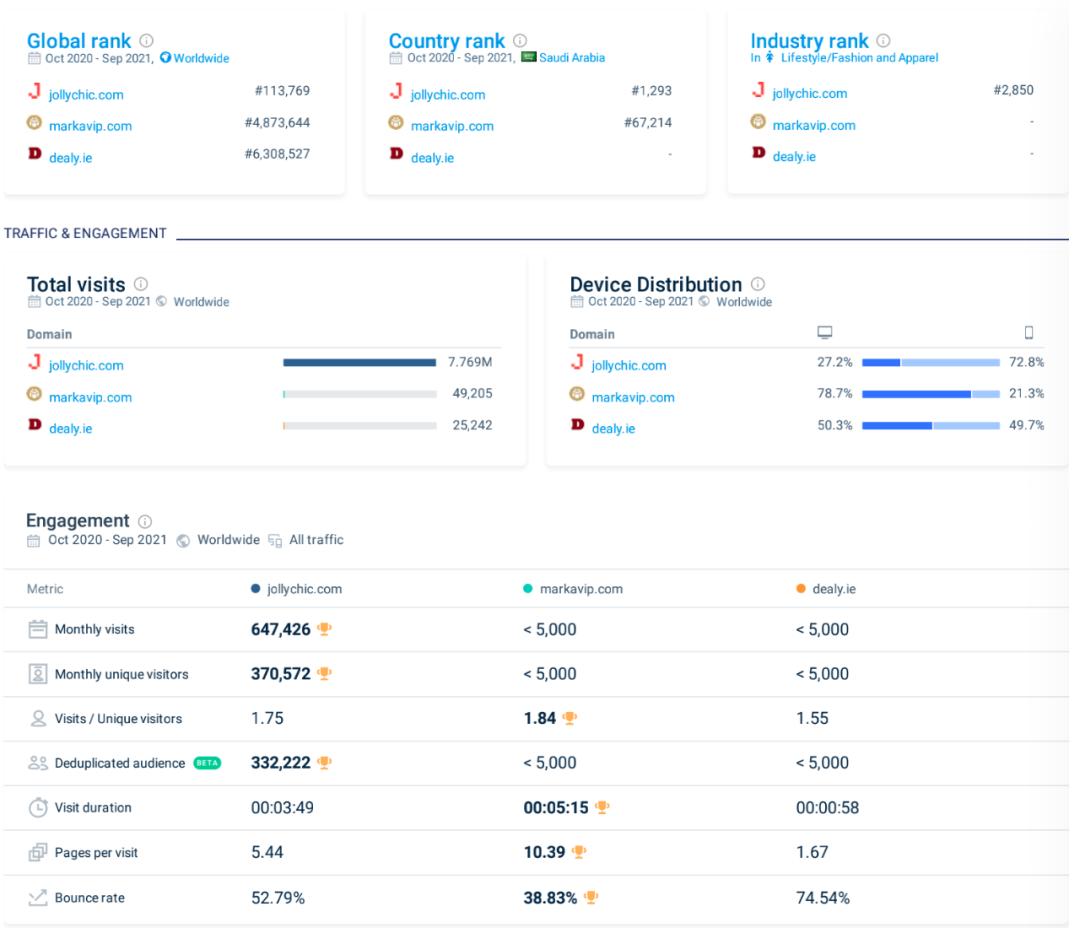Open jollychic.com in Global rank card

86,94
